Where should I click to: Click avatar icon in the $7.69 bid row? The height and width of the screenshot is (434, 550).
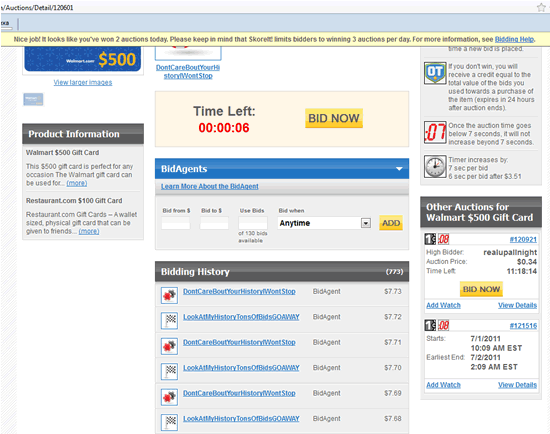tap(169, 397)
